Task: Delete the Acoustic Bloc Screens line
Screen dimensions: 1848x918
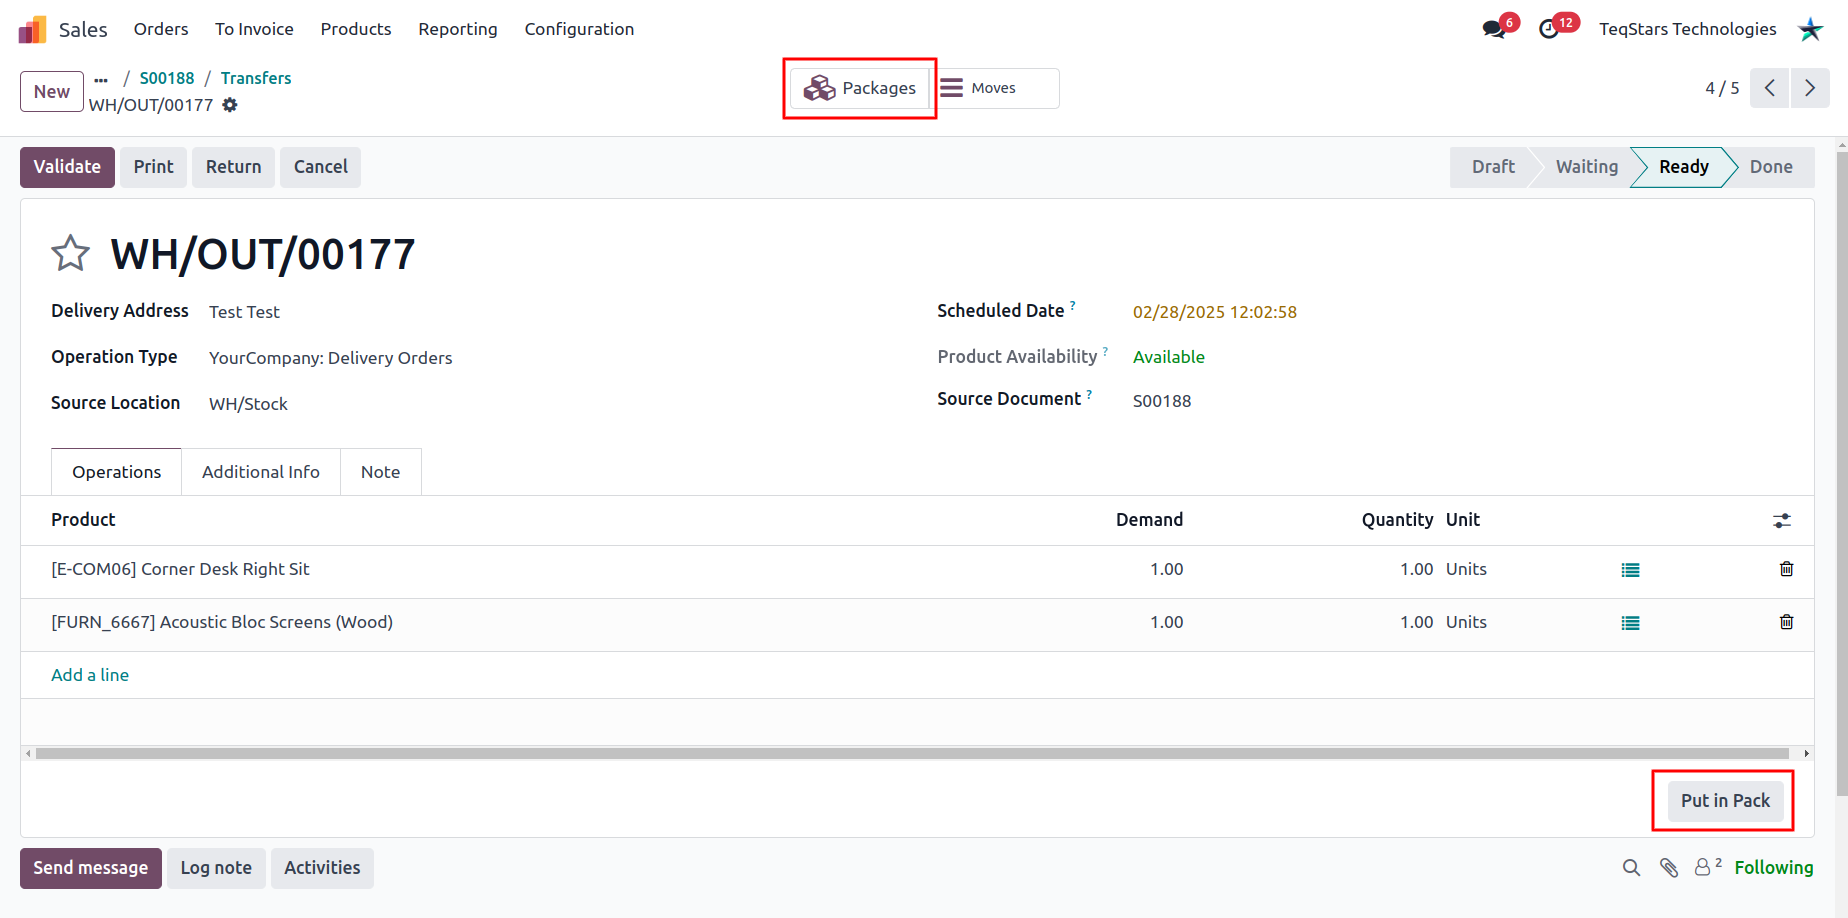Action: click(x=1786, y=622)
